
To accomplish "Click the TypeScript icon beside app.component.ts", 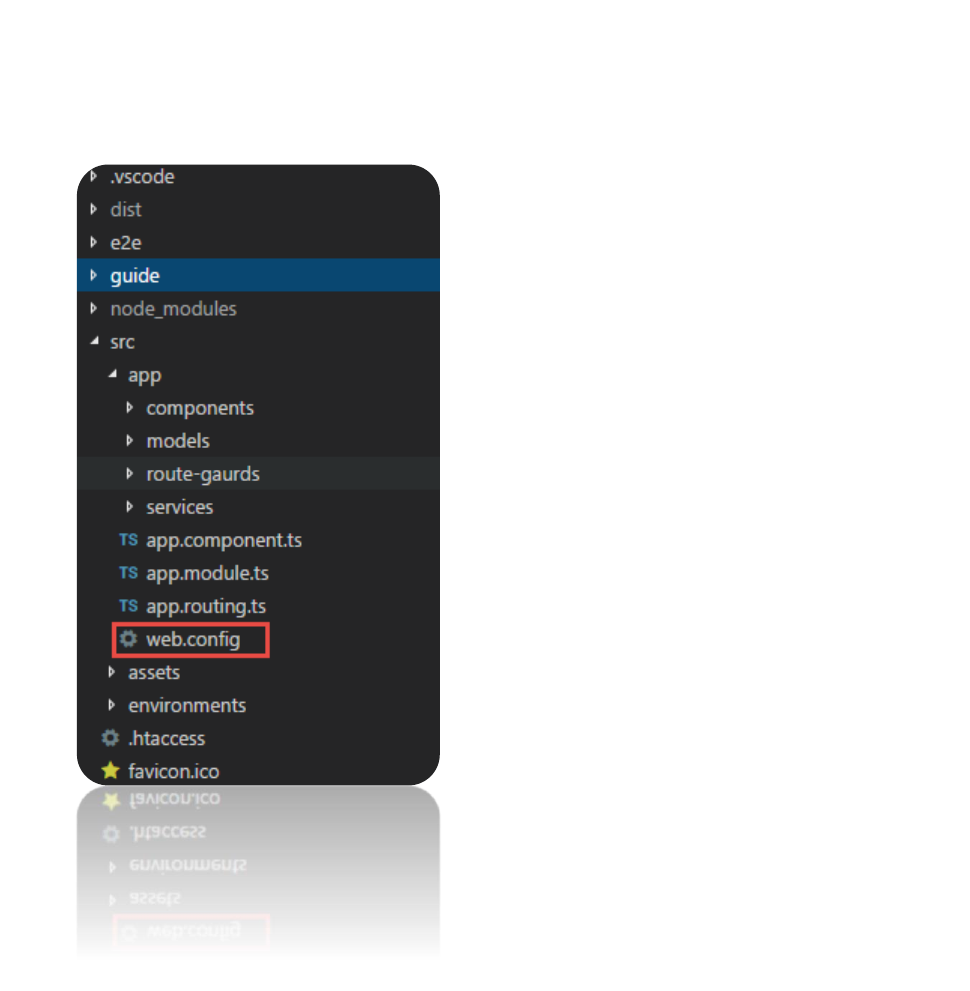I will click(128, 540).
